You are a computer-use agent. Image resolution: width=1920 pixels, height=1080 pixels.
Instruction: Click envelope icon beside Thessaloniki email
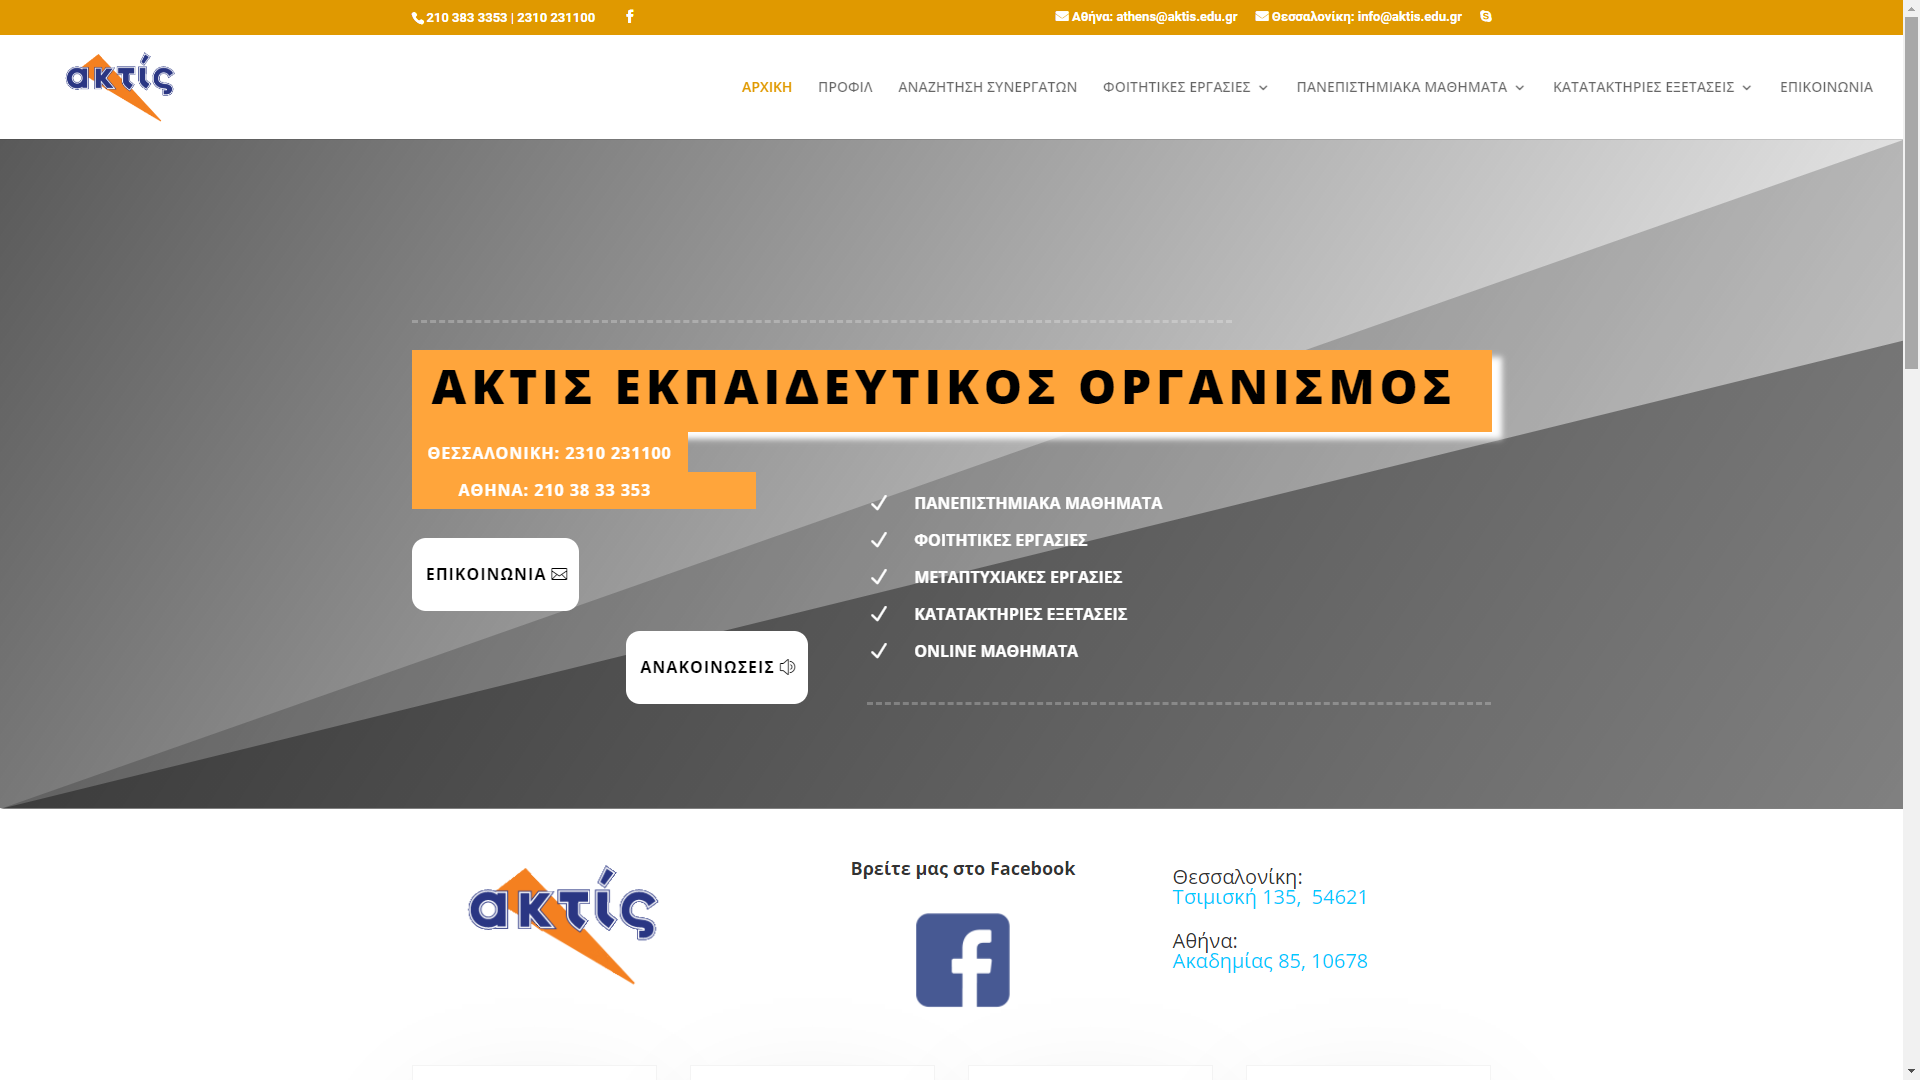click(1261, 16)
